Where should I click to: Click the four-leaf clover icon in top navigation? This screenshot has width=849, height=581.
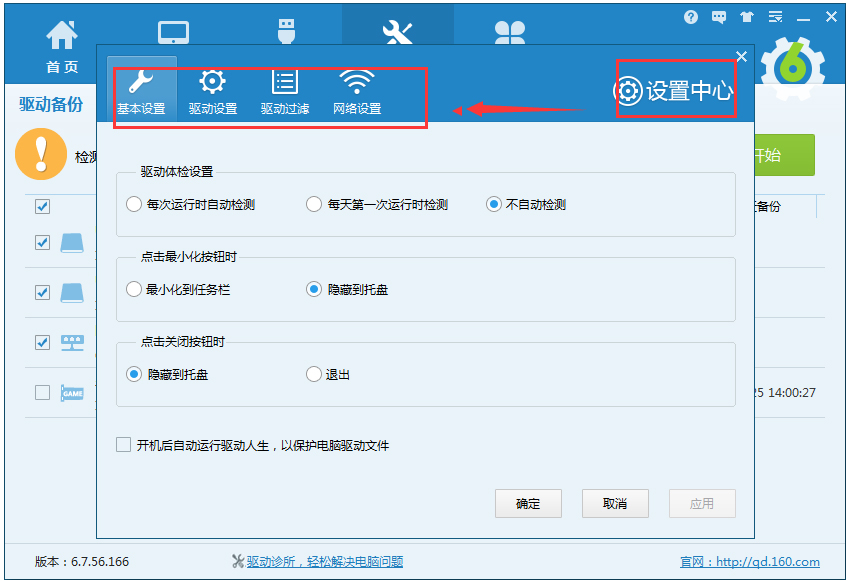[509, 33]
